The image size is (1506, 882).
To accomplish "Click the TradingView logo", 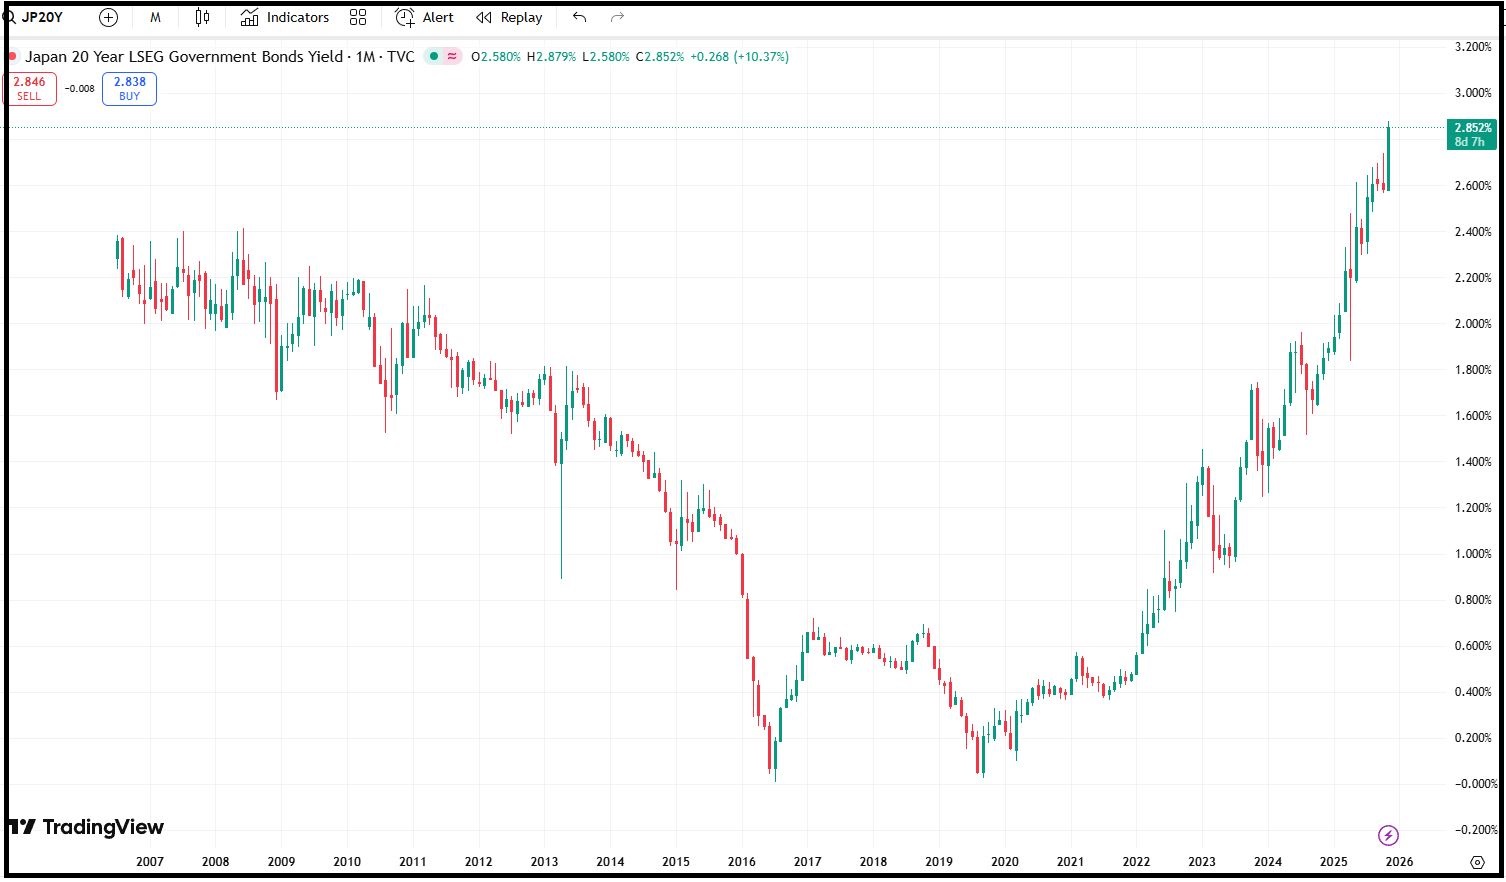I will point(86,827).
